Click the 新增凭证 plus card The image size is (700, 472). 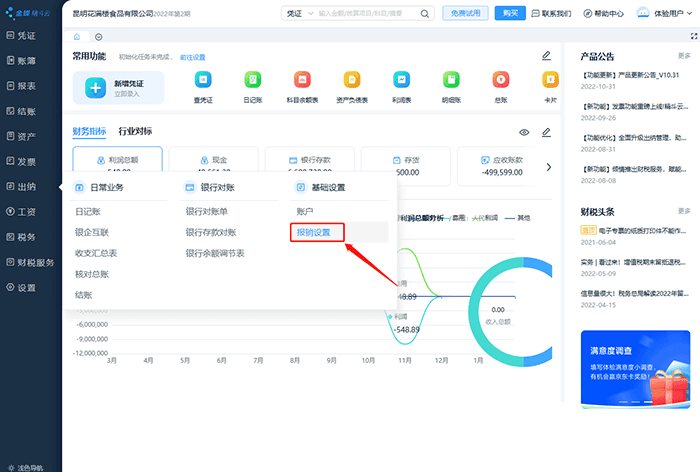coord(118,88)
